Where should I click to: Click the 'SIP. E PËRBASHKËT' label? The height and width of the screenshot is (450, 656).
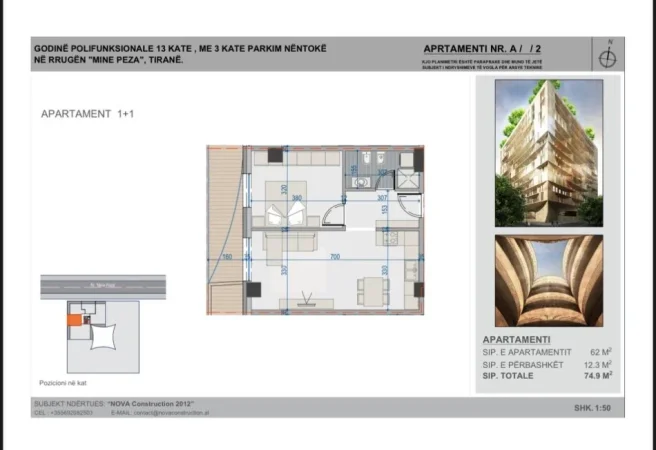(x=523, y=365)
